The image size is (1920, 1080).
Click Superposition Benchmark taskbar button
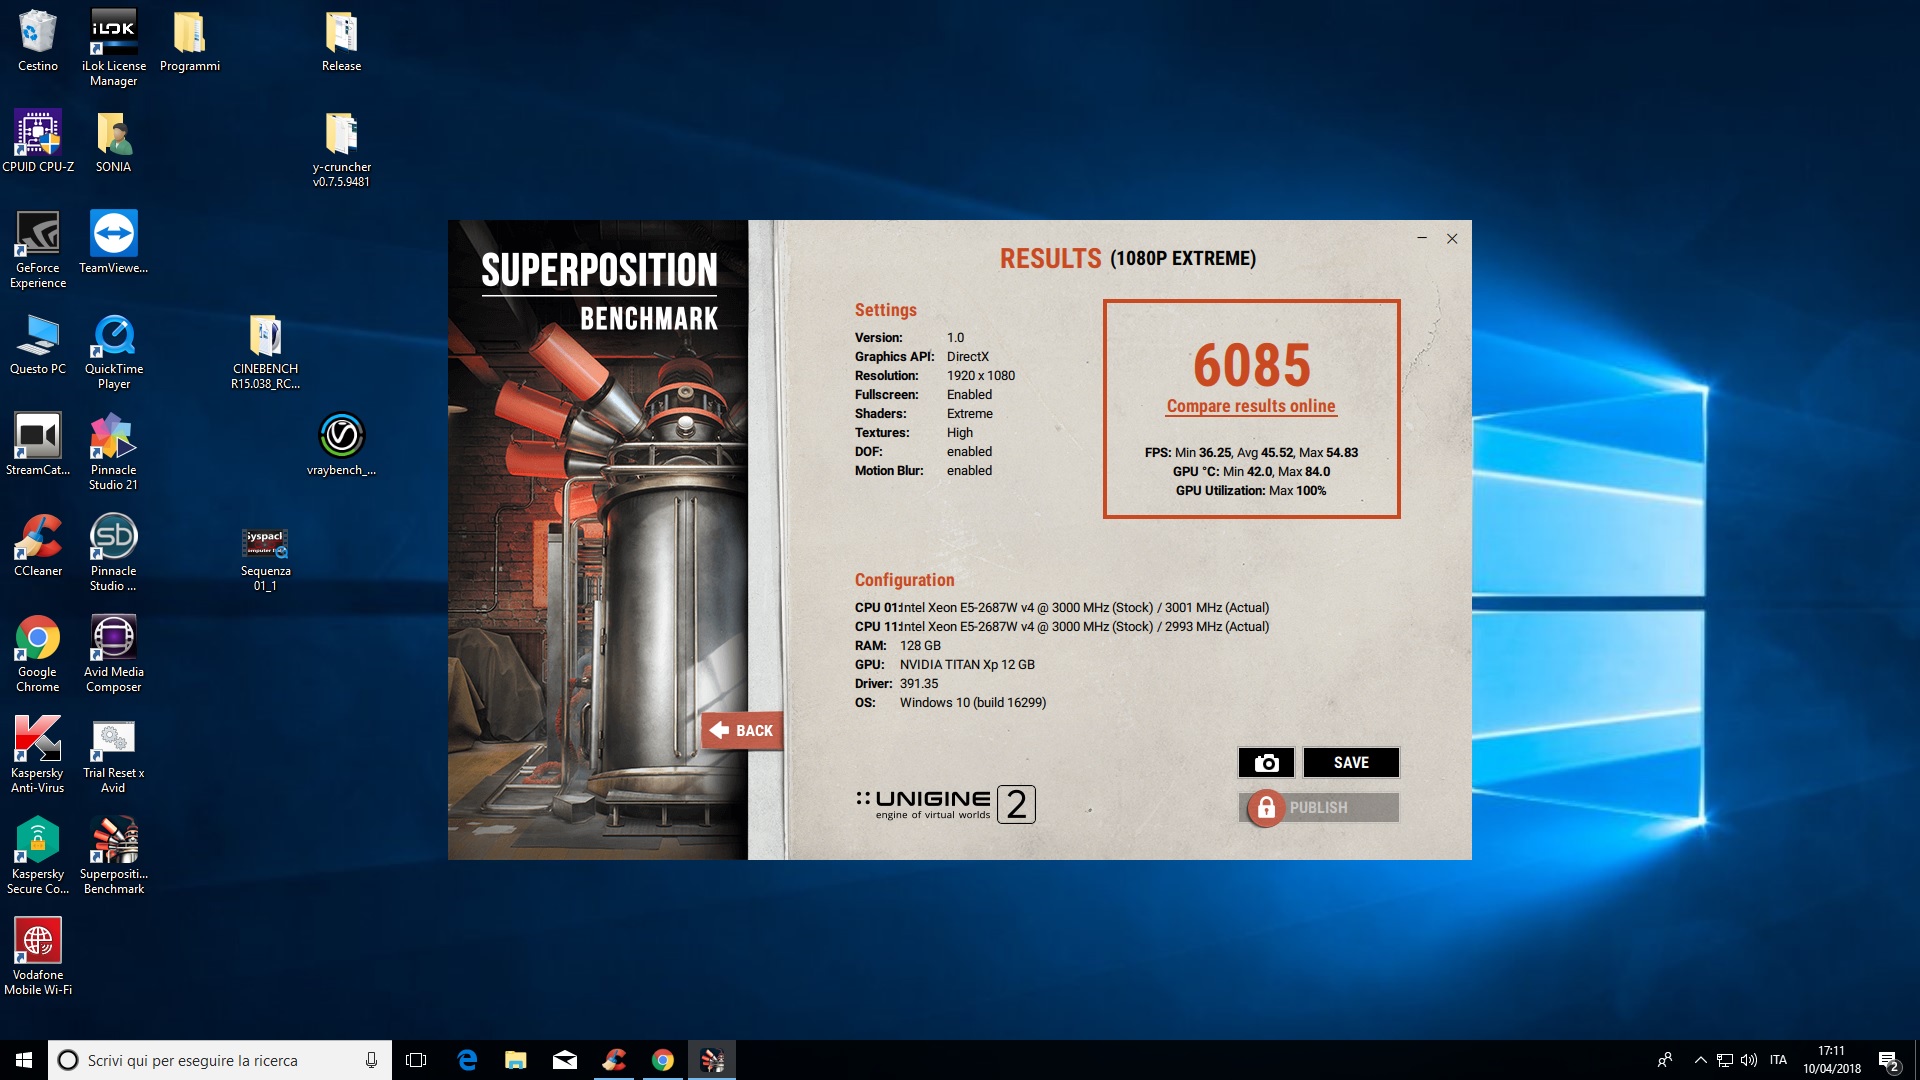coord(712,1060)
